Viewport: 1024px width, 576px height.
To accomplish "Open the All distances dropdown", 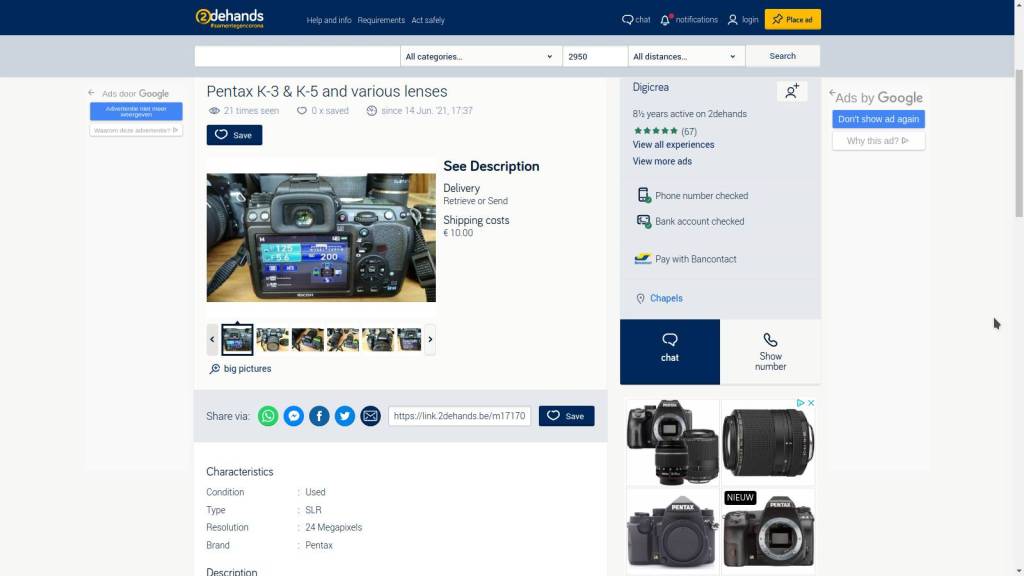I will [686, 56].
